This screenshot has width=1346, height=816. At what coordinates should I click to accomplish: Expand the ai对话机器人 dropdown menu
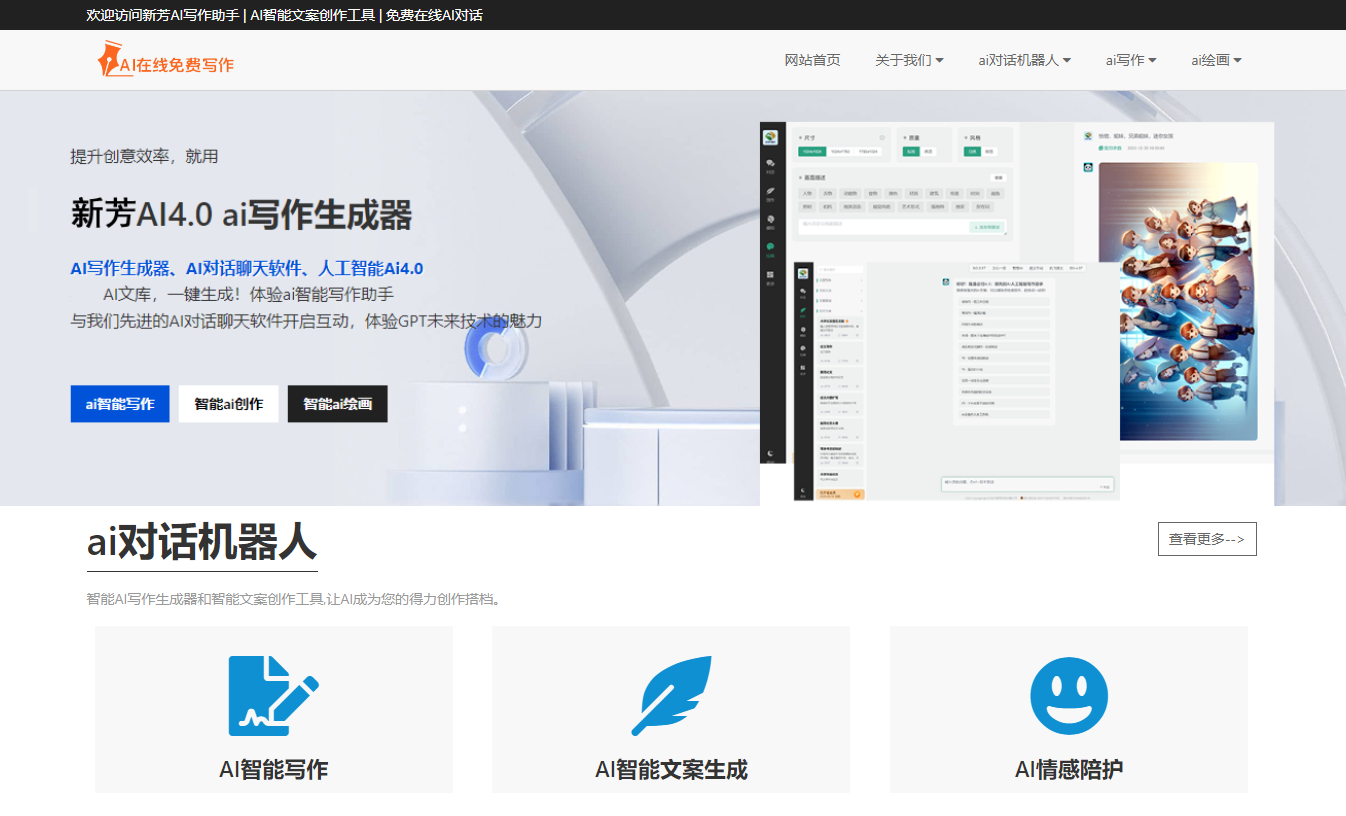click(x=1024, y=60)
